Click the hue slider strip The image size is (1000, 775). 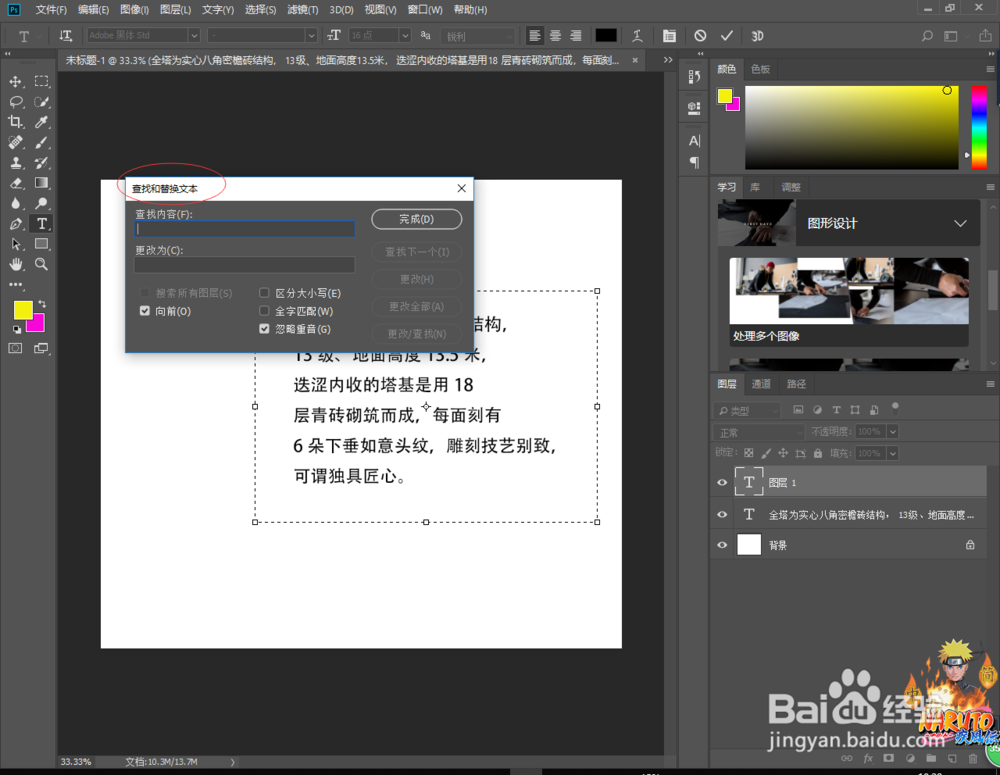tap(979, 128)
